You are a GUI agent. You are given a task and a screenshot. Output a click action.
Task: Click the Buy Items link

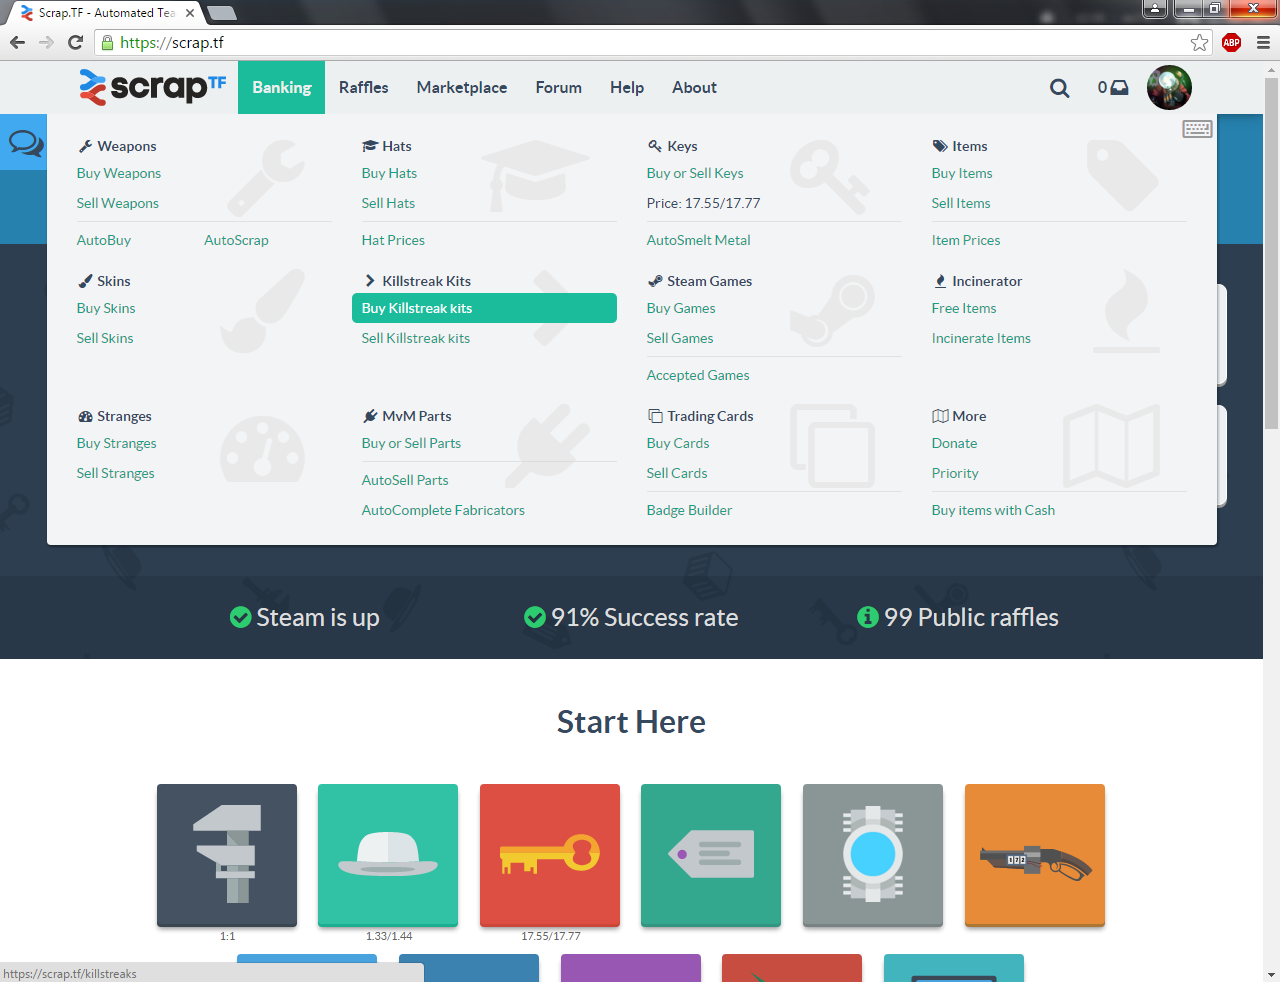click(x=962, y=173)
